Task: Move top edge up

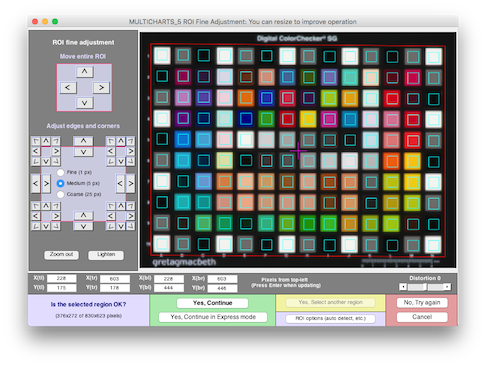Action: tap(83, 141)
